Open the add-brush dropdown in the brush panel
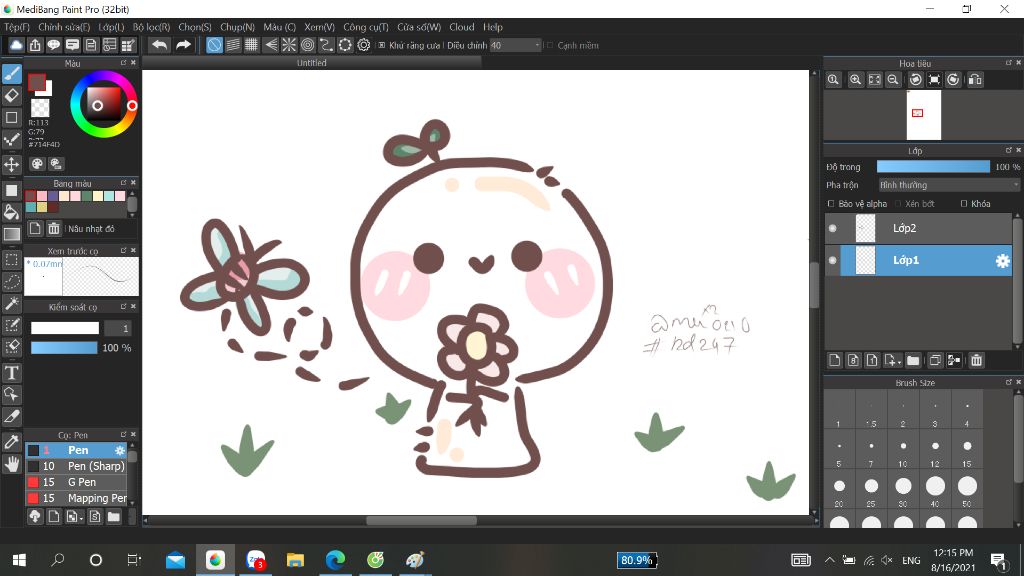 (x=74, y=517)
